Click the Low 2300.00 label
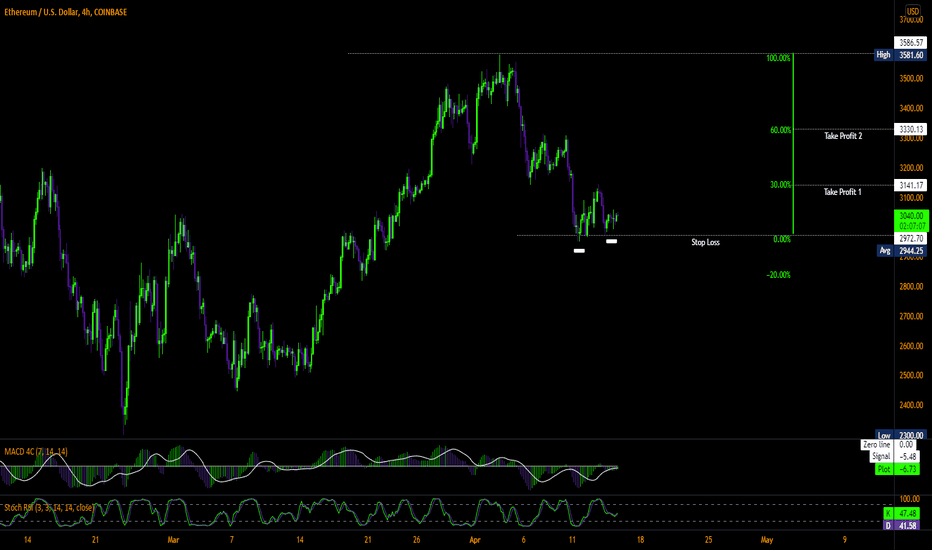Viewport: 932px width, 550px height. click(x=901, y=435)
